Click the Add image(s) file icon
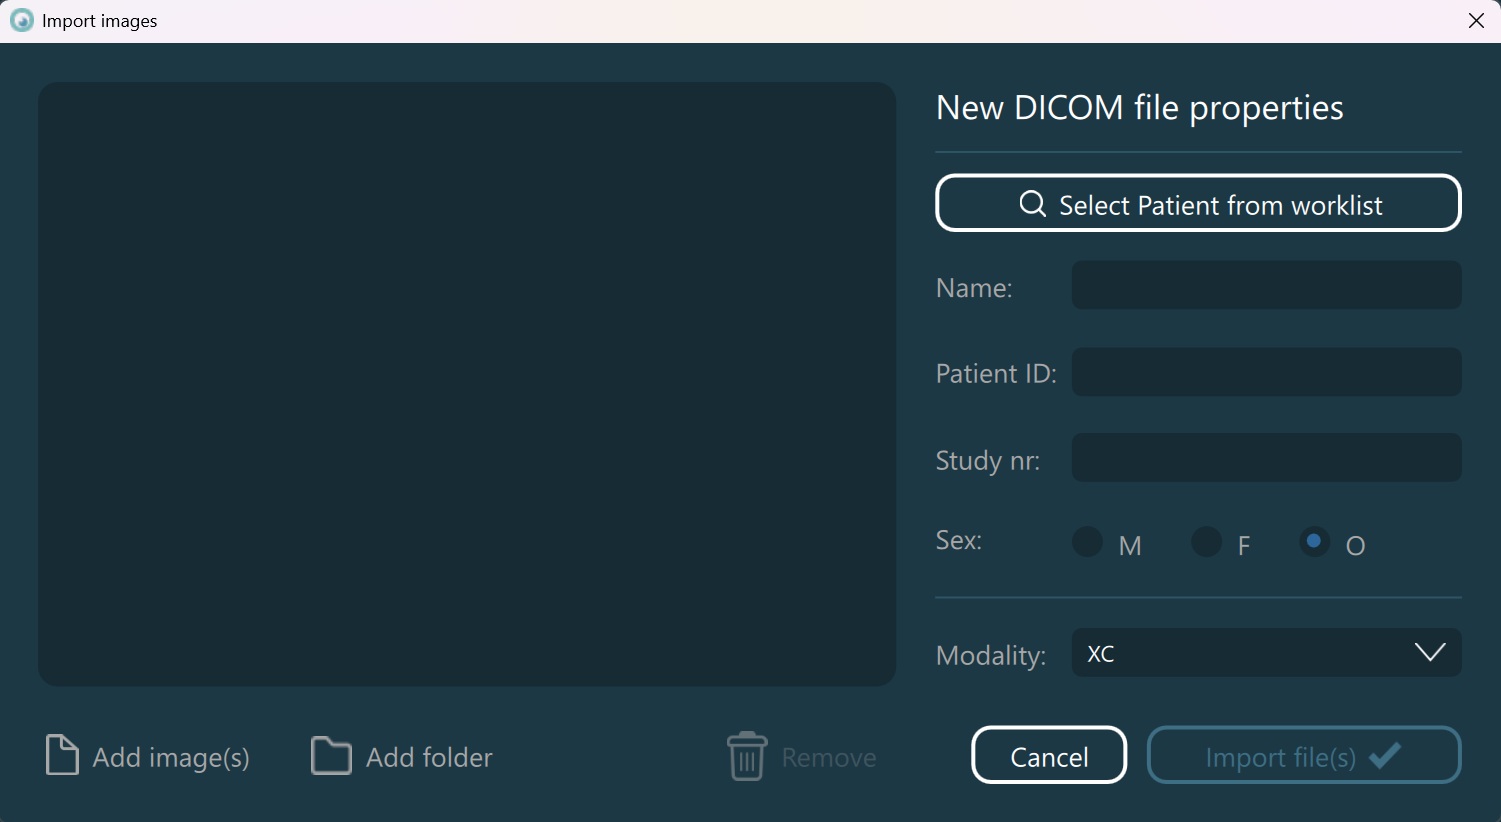Screen dimensions: 1501x822 pos(62,756)
